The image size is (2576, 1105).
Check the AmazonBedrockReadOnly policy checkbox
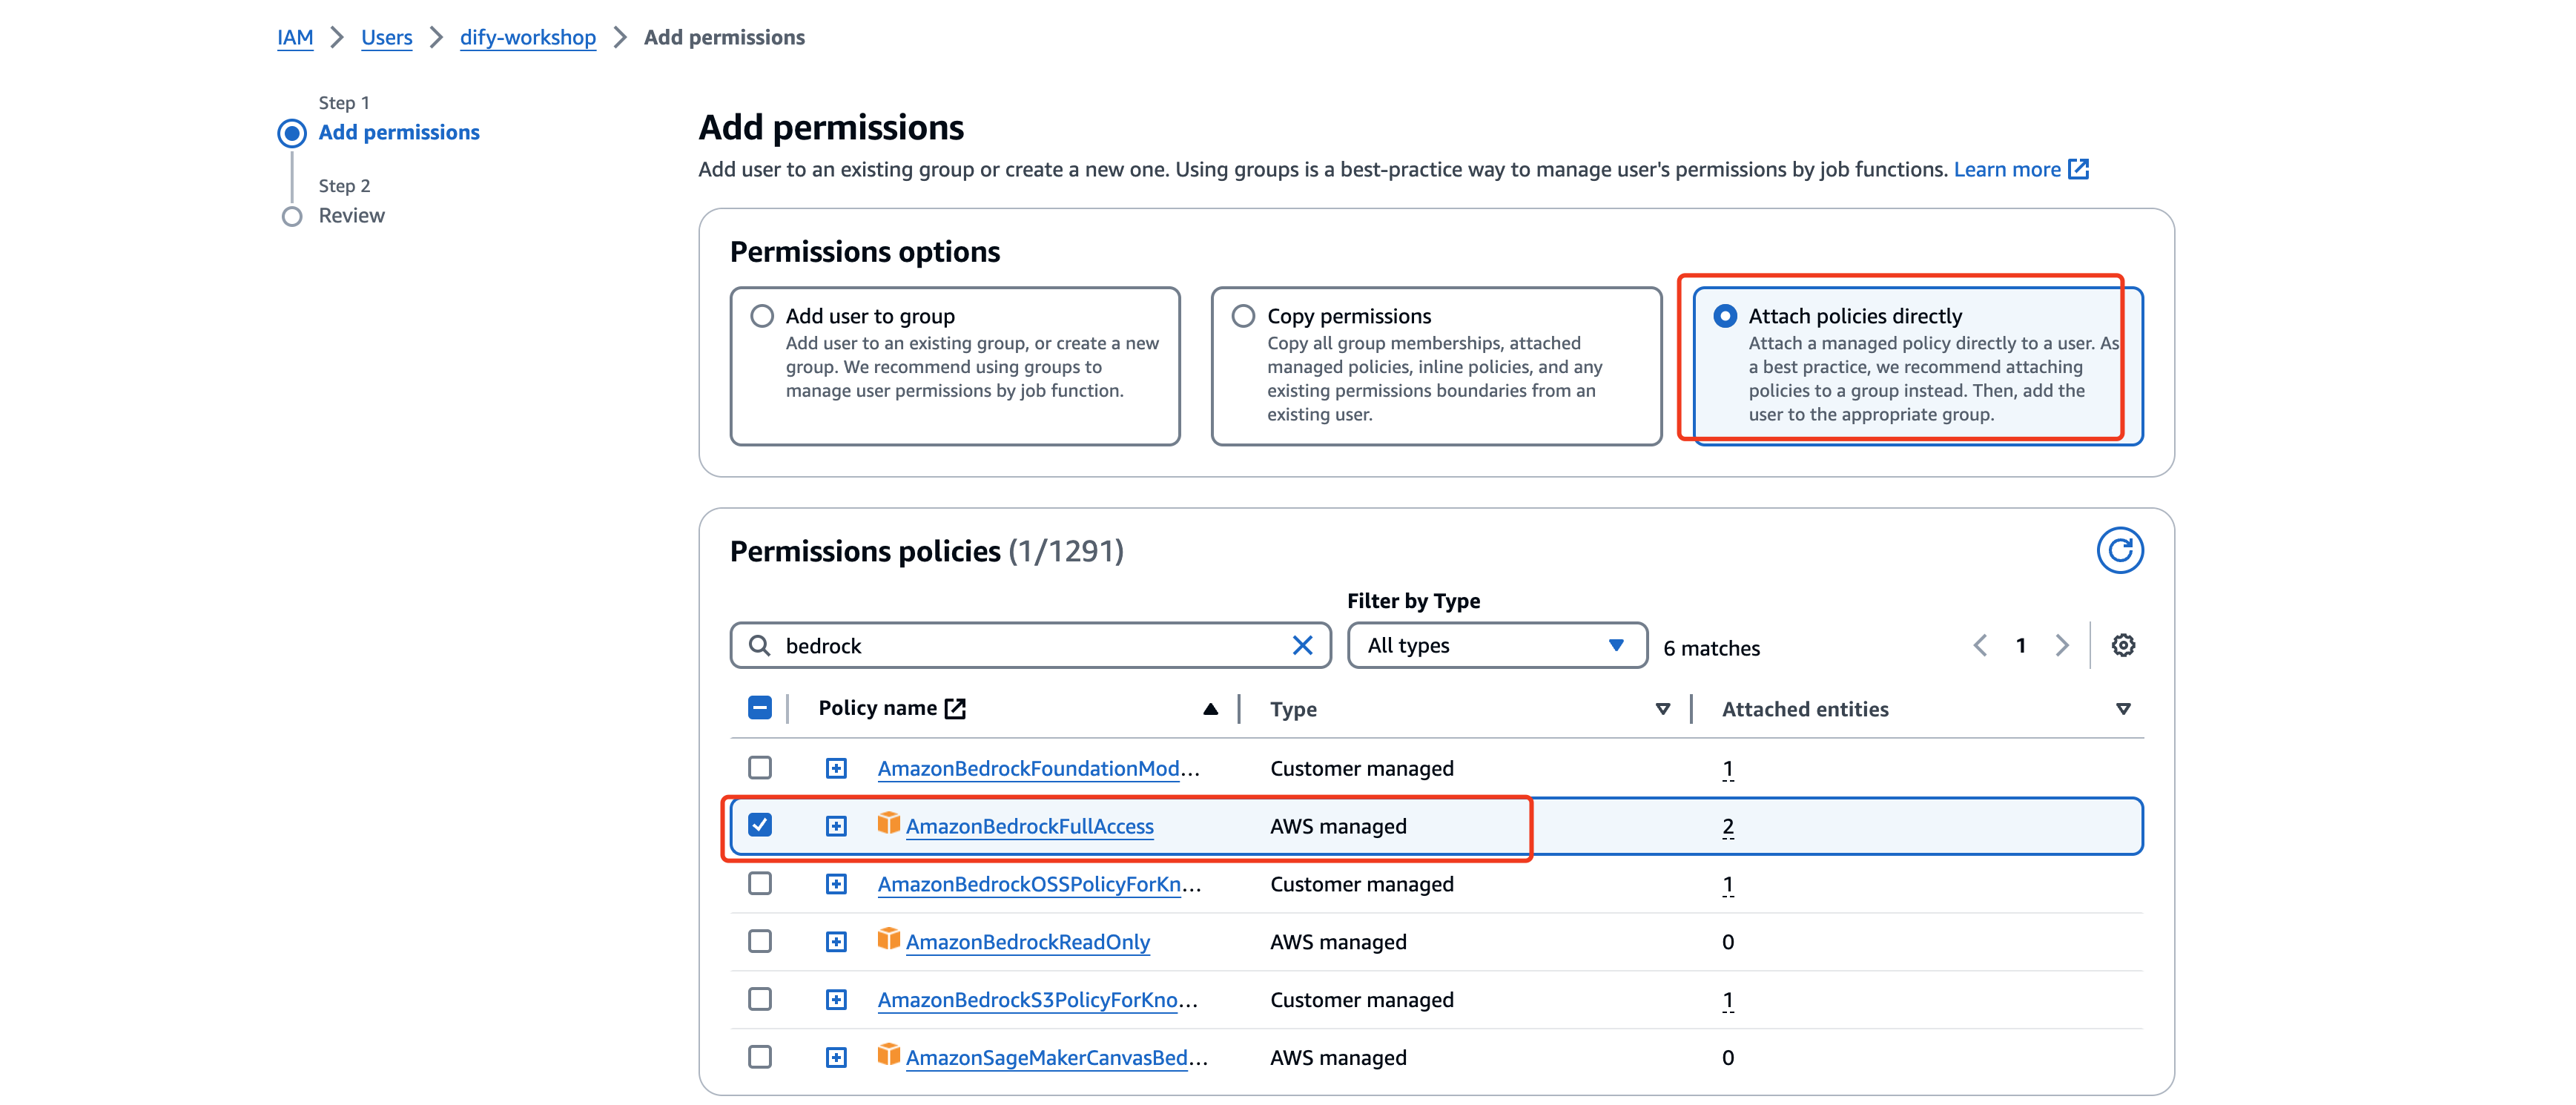tap(760, 941)
